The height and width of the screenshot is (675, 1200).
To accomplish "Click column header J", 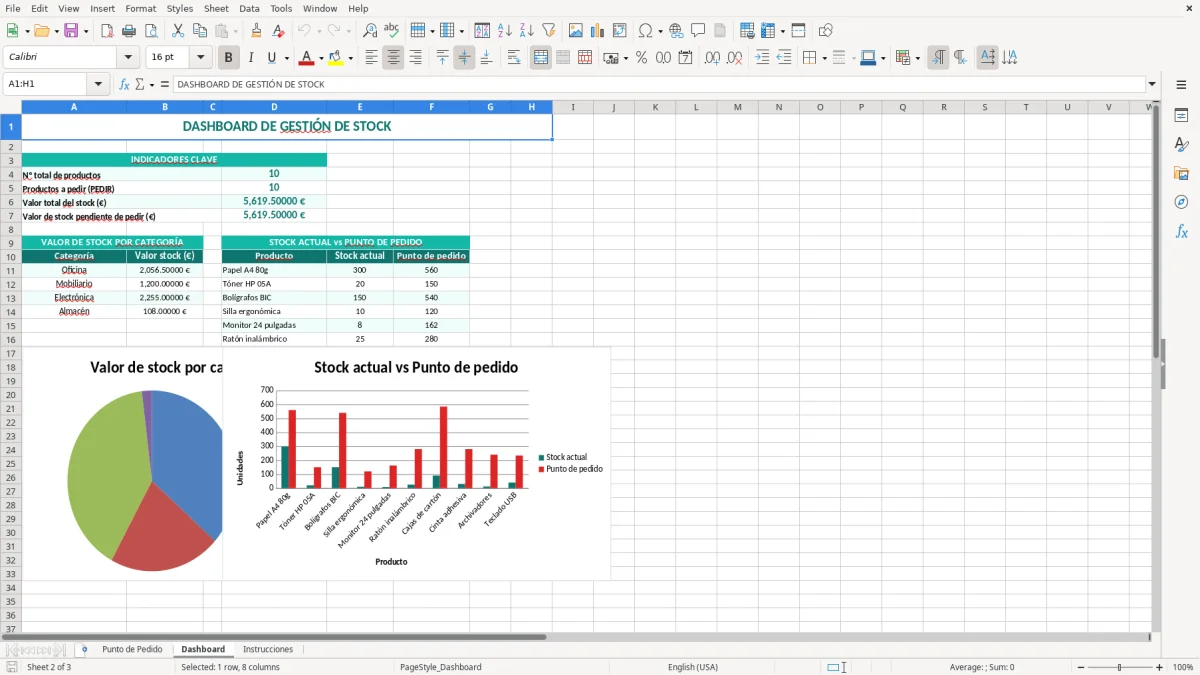I will click(613, 107).
